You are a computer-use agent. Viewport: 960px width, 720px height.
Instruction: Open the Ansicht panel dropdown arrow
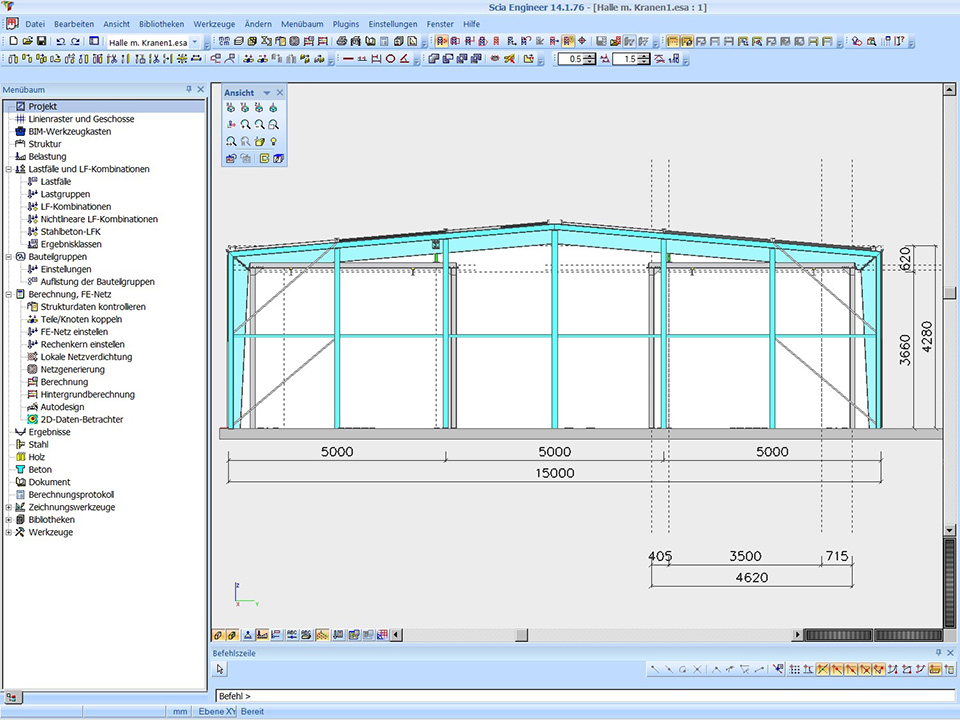click(x=266, y=93)
